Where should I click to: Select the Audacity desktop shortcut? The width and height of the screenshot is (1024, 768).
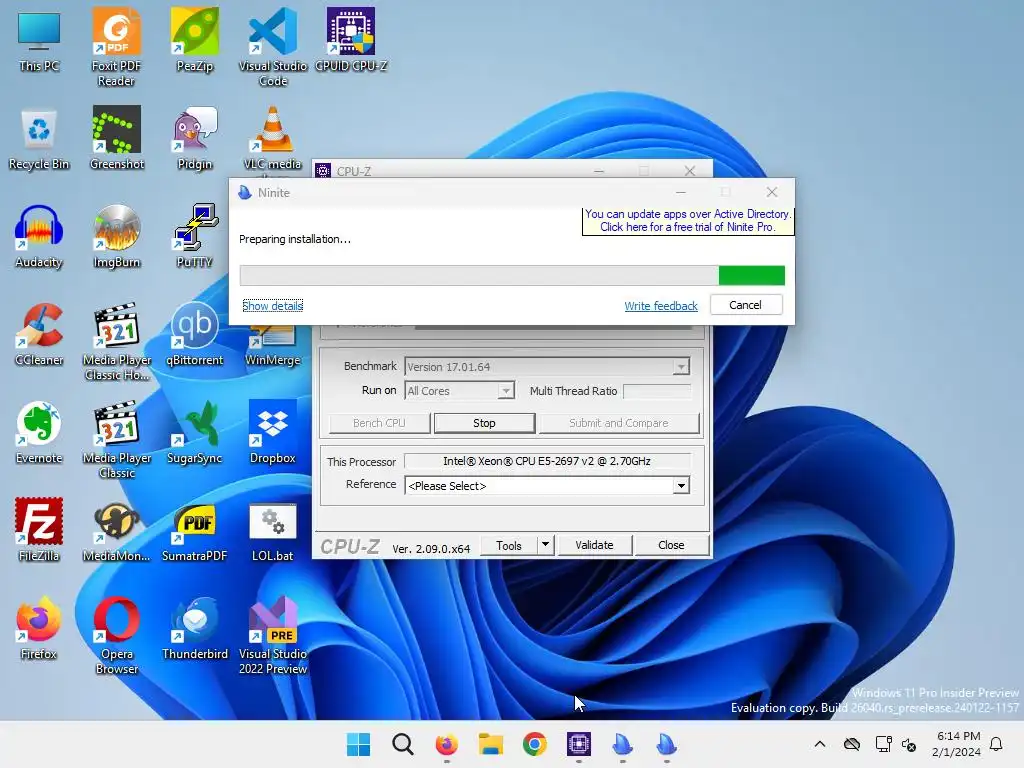39,236
